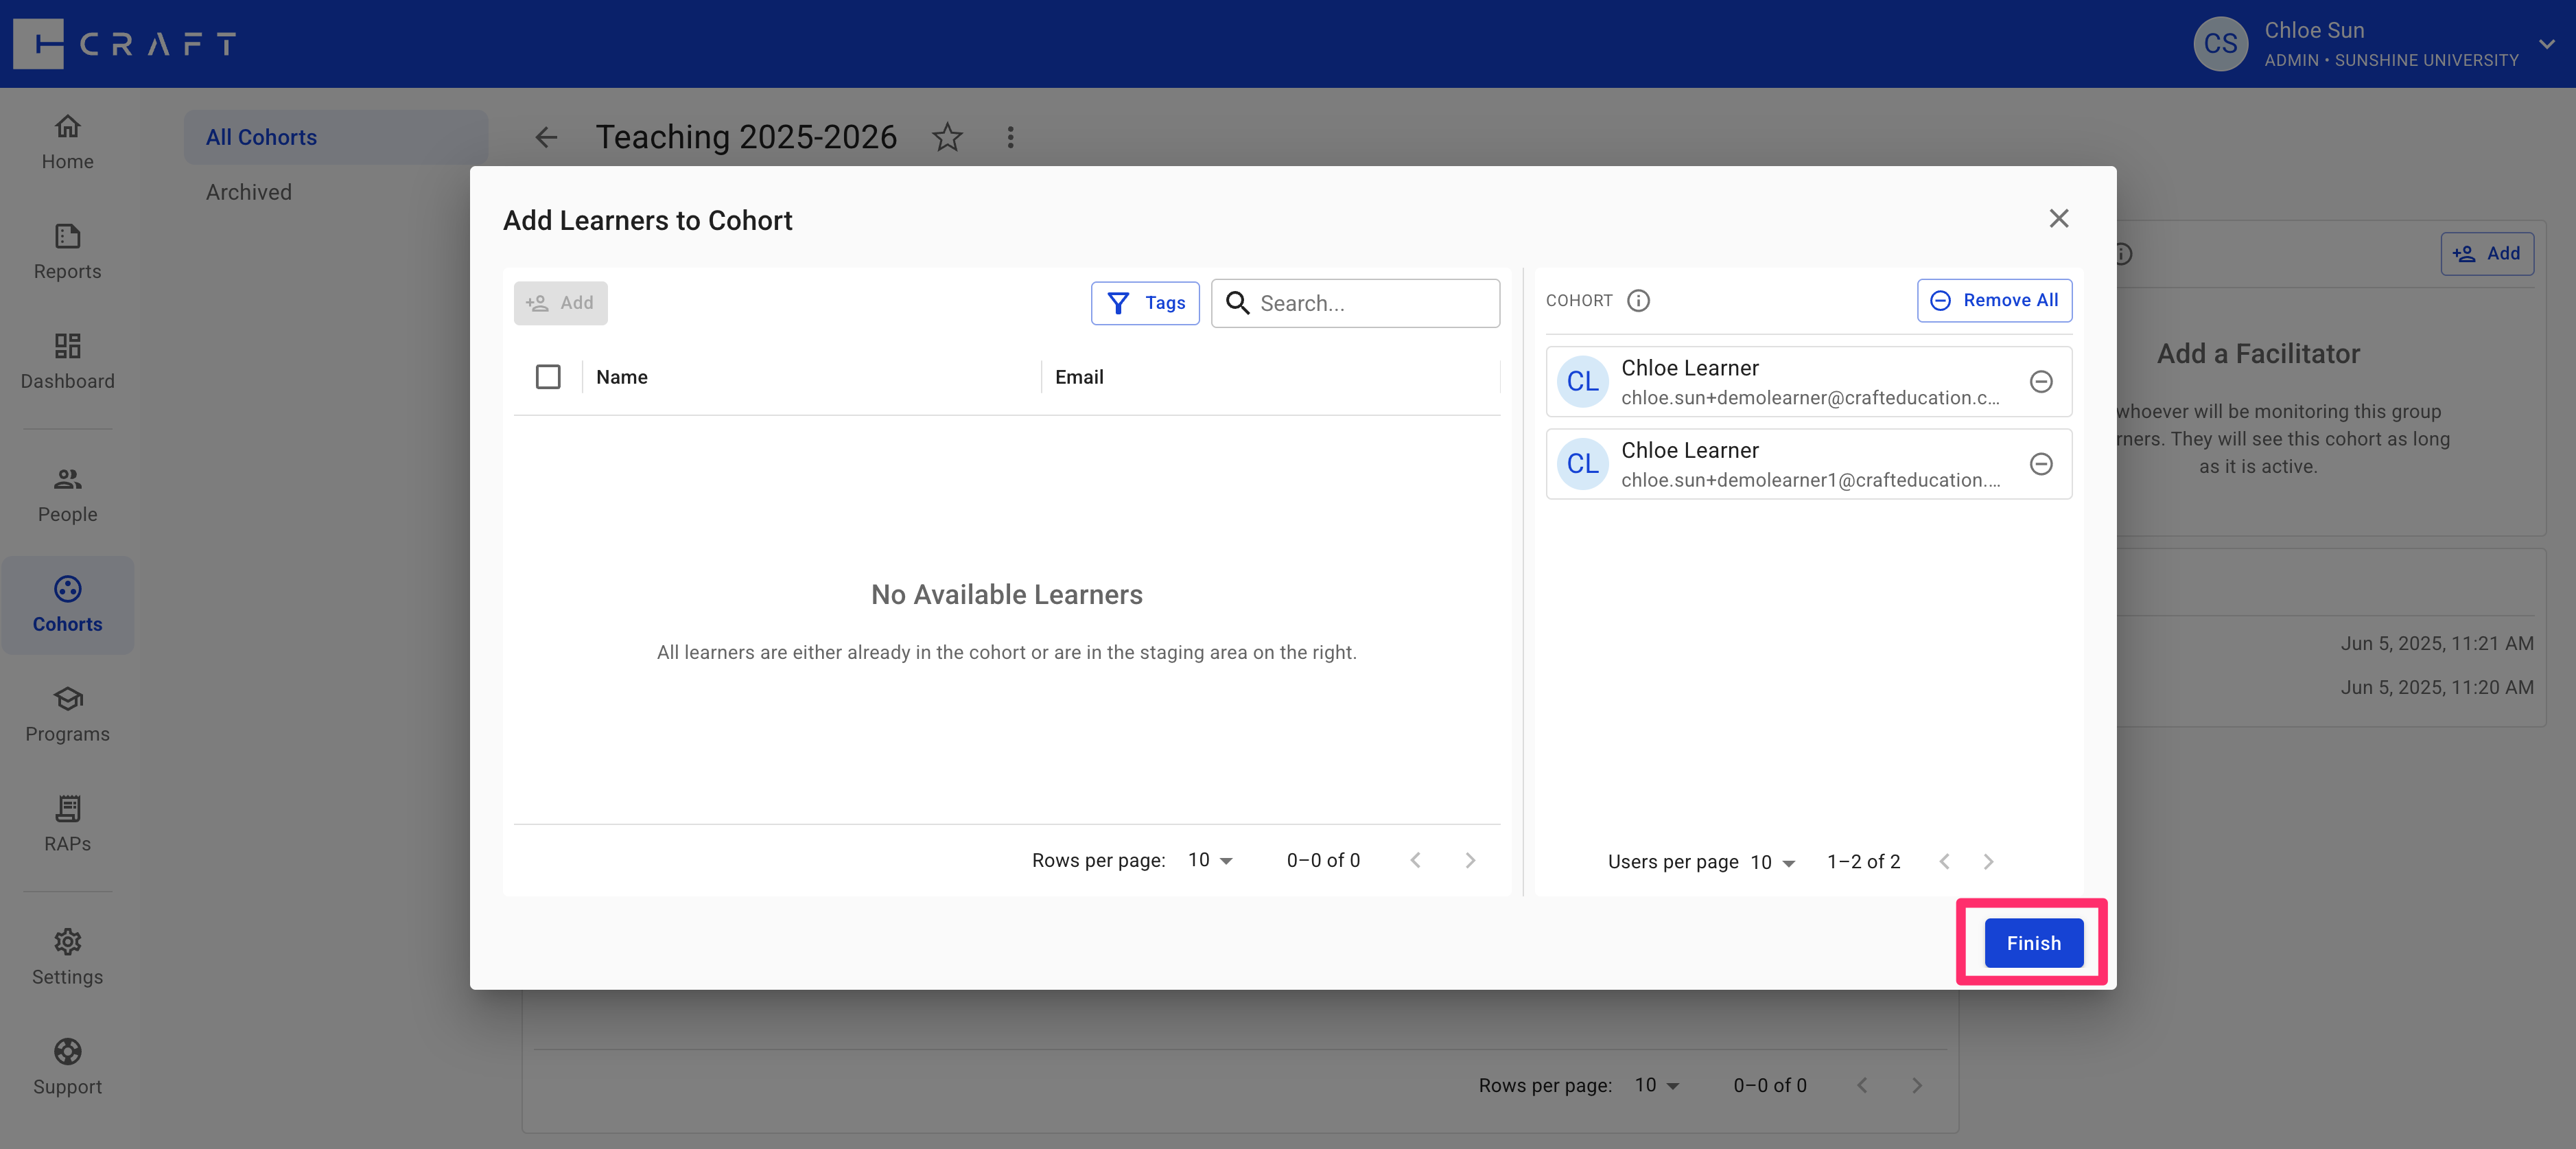Expand users per page dropdown

click(1773, 862)
